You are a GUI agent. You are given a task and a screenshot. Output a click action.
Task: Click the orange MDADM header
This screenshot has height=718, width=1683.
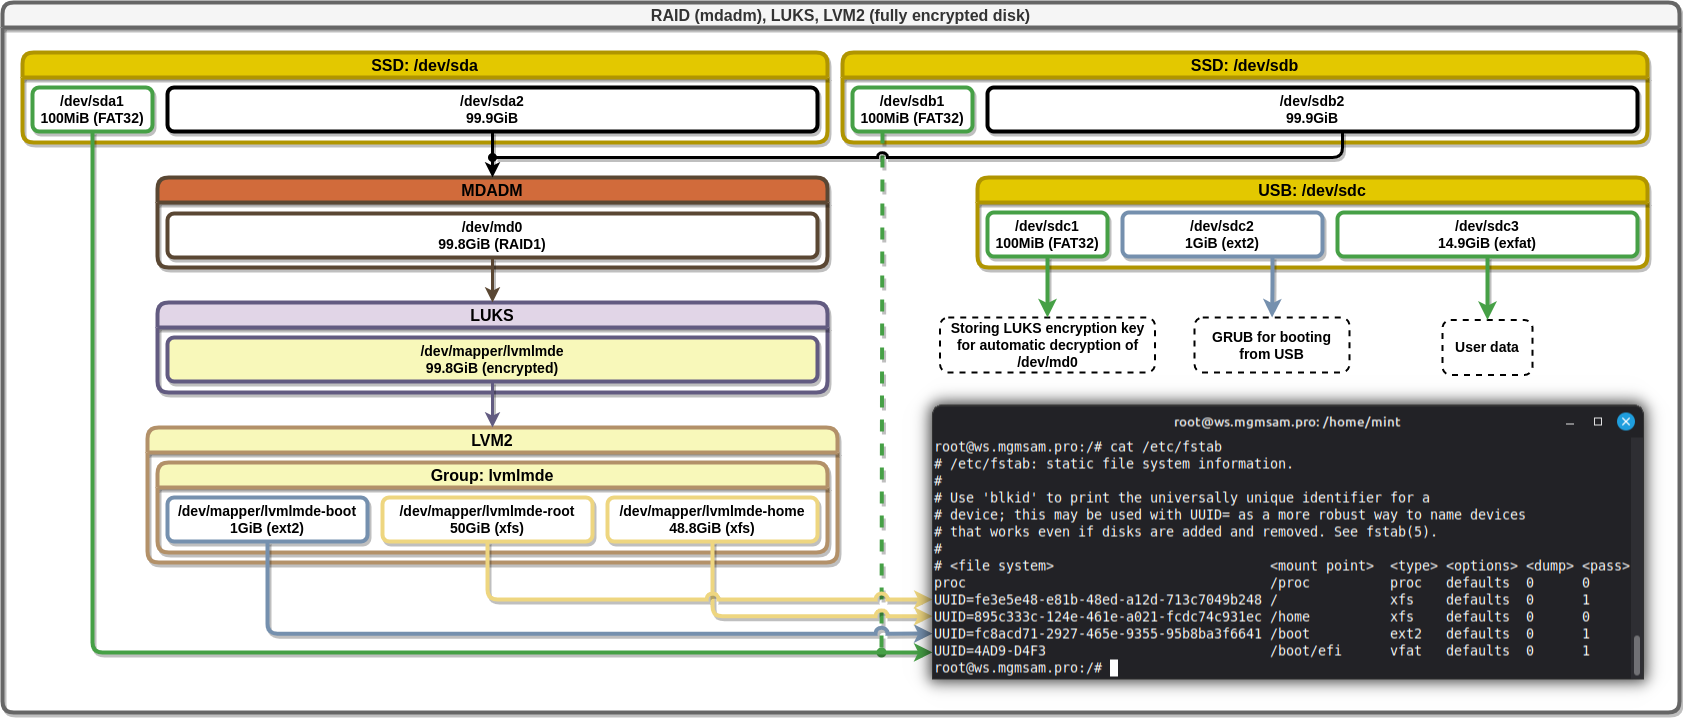coord(491,190)
